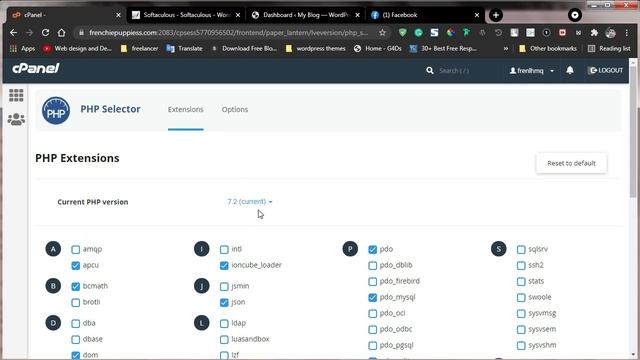This screenshot has width=640, height=360.
Task: Uncheck the pdo_mysql extension
Action: [373, 298]
